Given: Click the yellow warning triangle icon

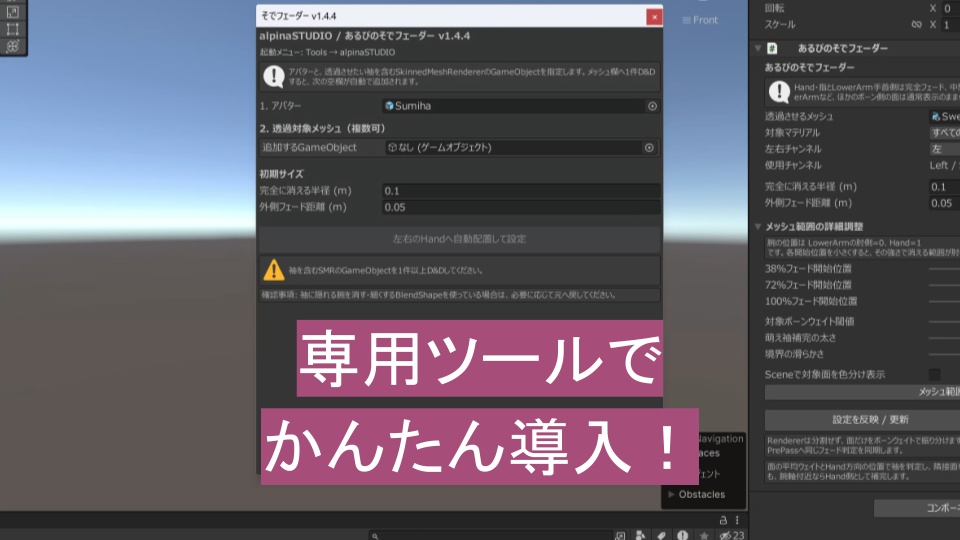Looking at the screenshot, I should click(x=274, y=270).
